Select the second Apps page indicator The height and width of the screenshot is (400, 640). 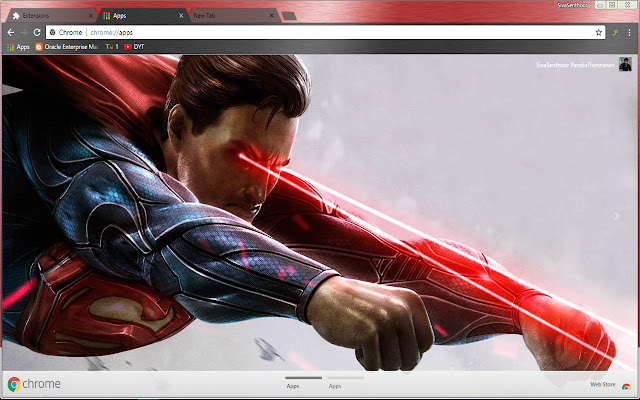tap(345, 382)
